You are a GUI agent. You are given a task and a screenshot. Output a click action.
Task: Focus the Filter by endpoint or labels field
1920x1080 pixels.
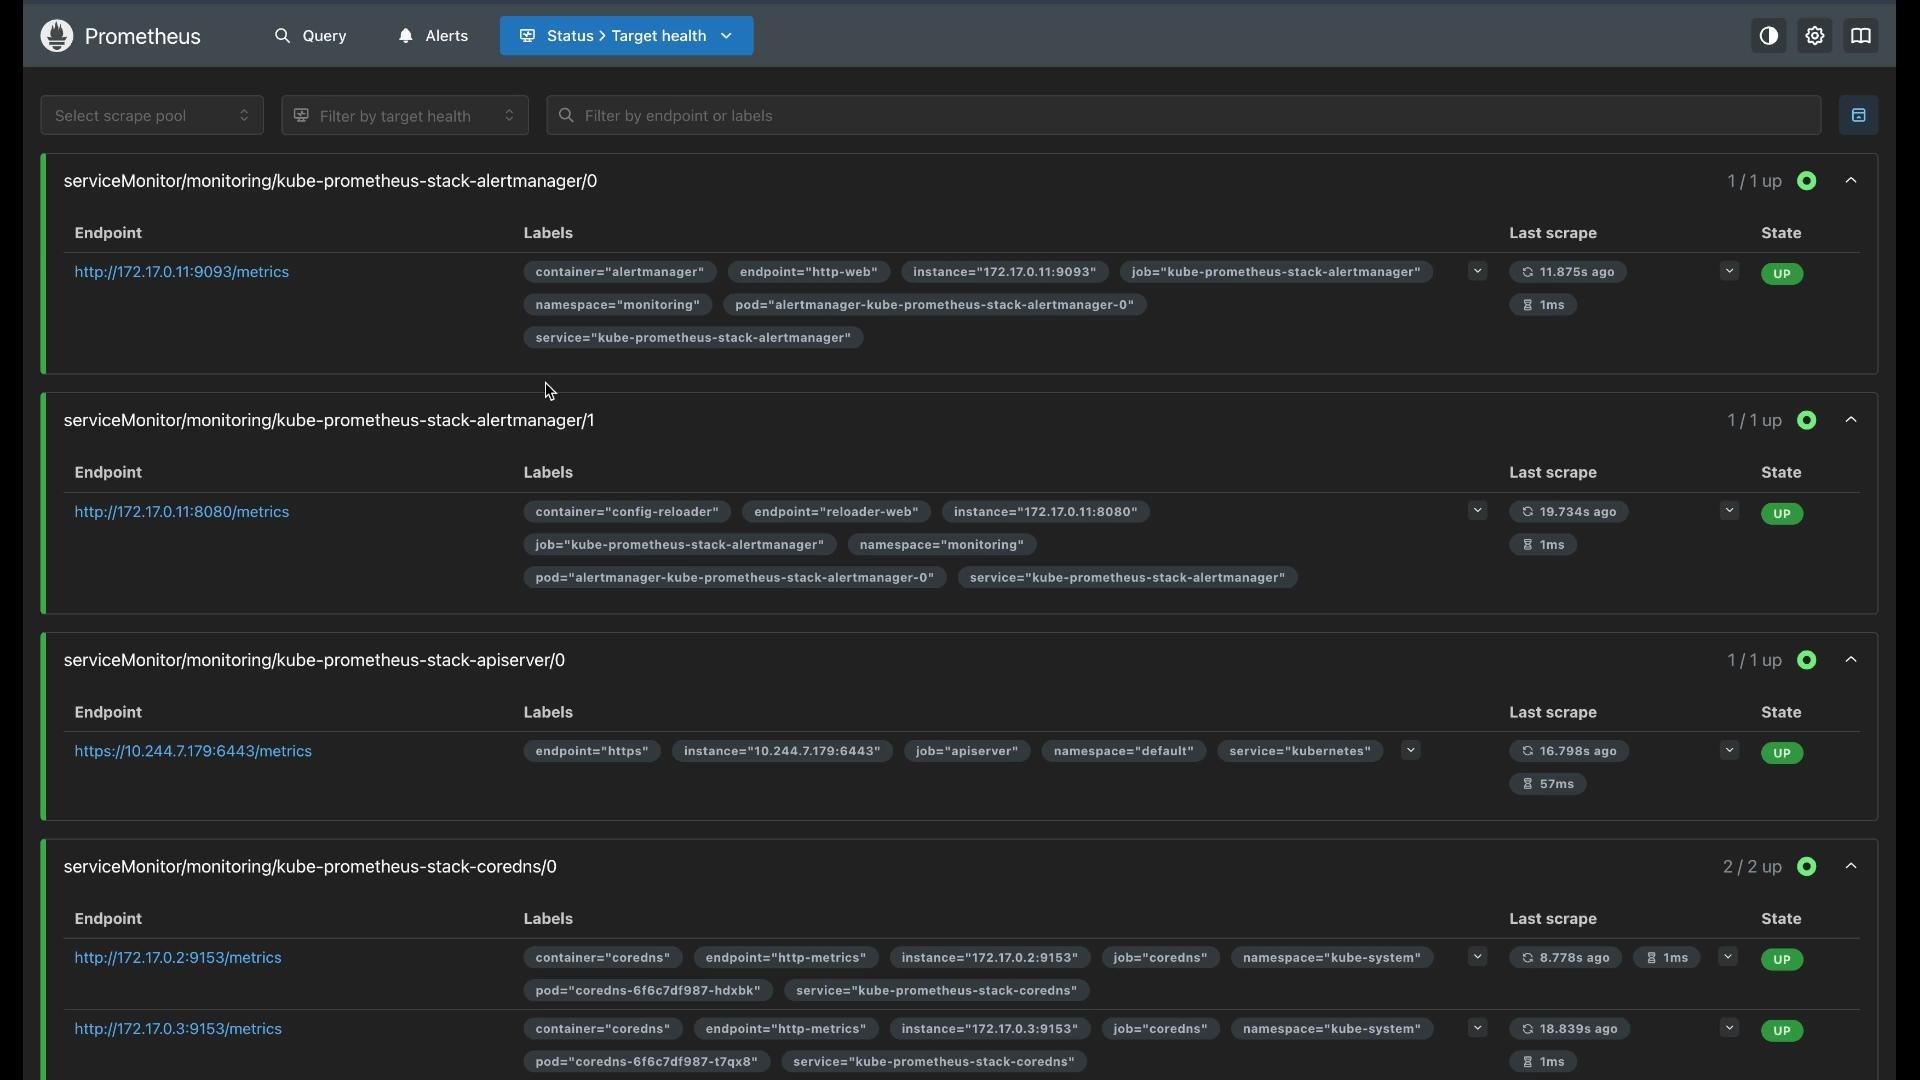pyautogui.click(x=1184, y=116)
